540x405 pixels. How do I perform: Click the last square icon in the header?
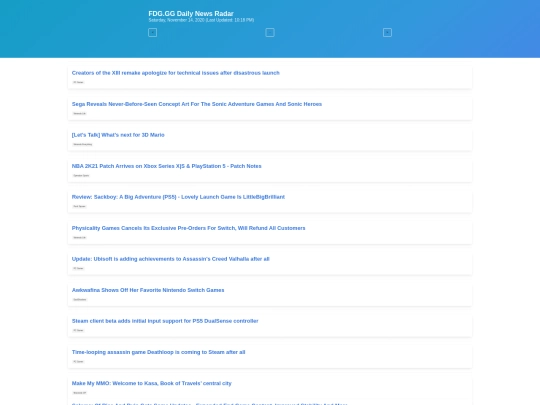coord(387,33)
